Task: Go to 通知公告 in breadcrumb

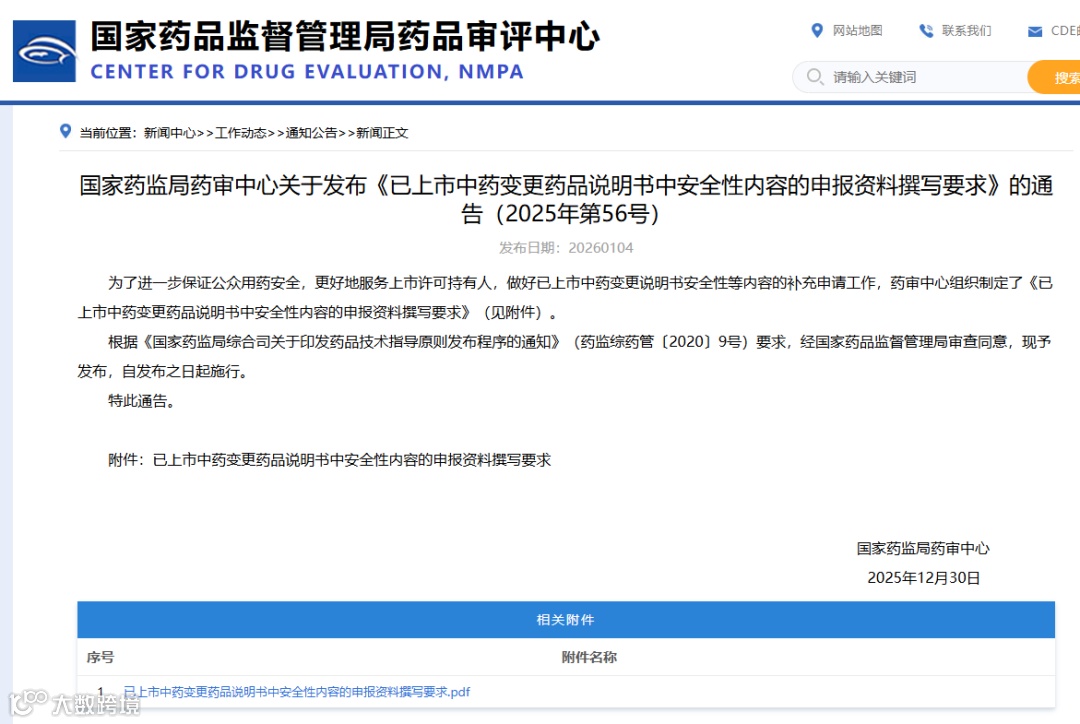Action: click(x=311, y=133)
